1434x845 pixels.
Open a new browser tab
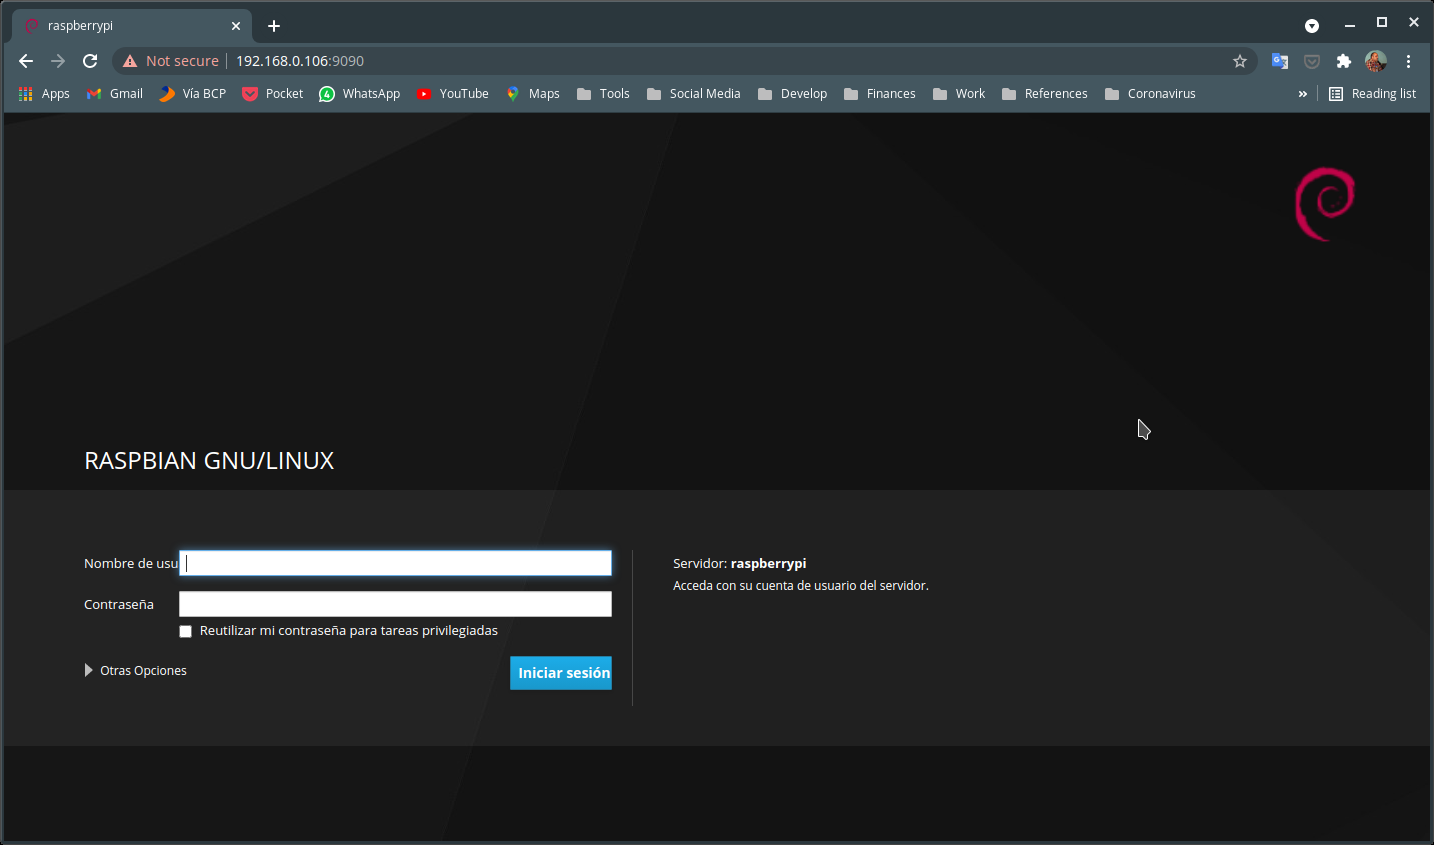(274, 26)
